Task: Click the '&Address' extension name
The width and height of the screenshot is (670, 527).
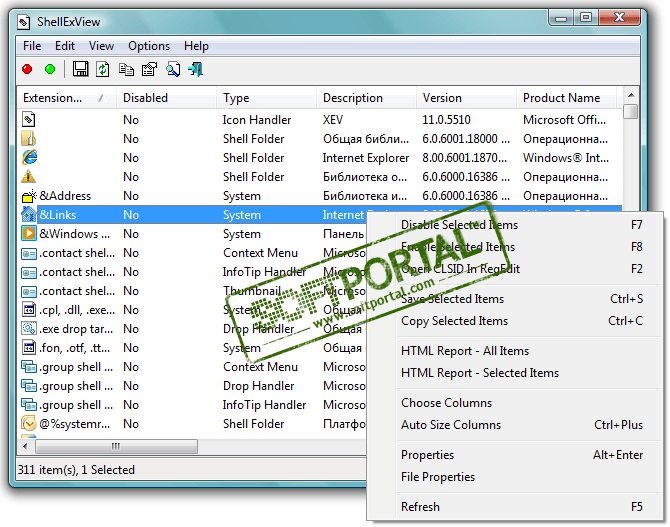Action: coord(65,196)
